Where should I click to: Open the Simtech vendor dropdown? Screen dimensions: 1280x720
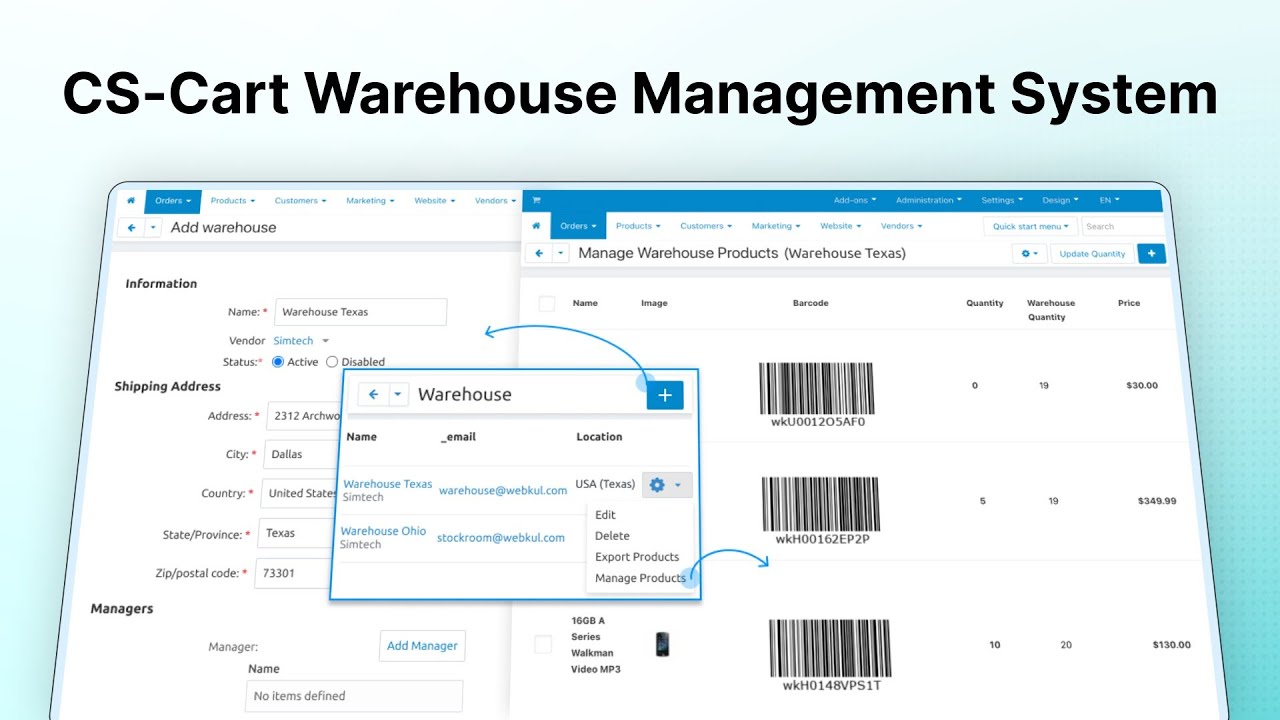[301, 341]
